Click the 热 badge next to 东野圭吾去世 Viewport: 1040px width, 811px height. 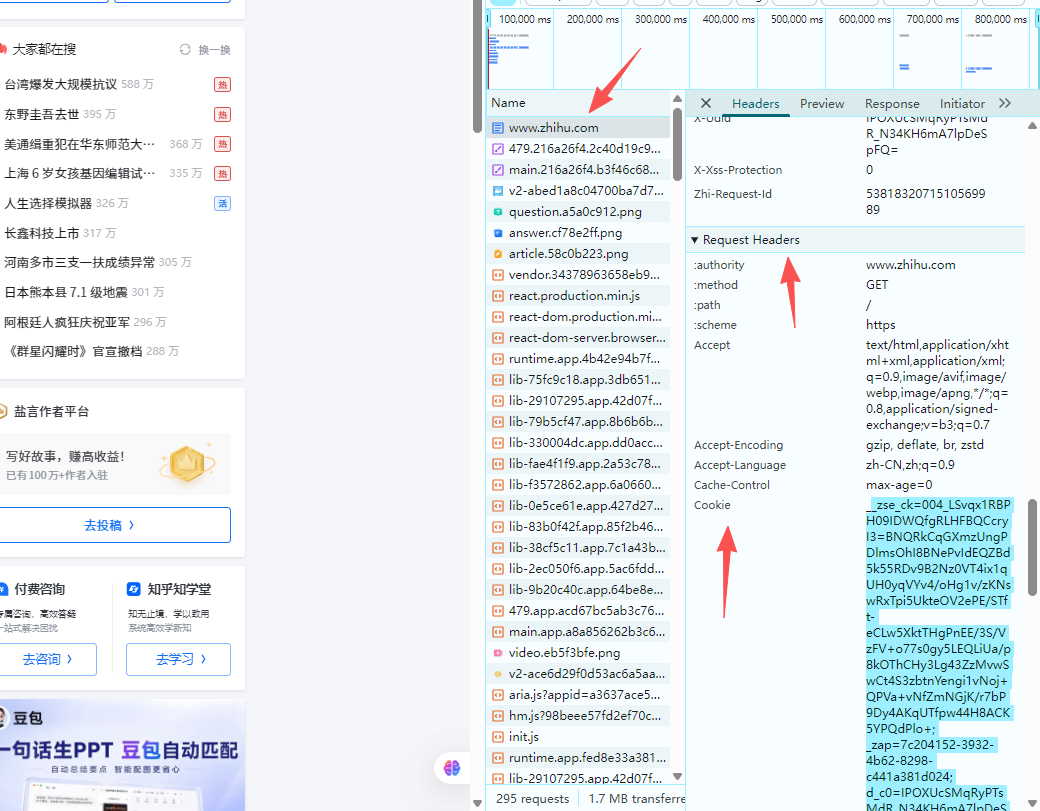coord(222,115)
